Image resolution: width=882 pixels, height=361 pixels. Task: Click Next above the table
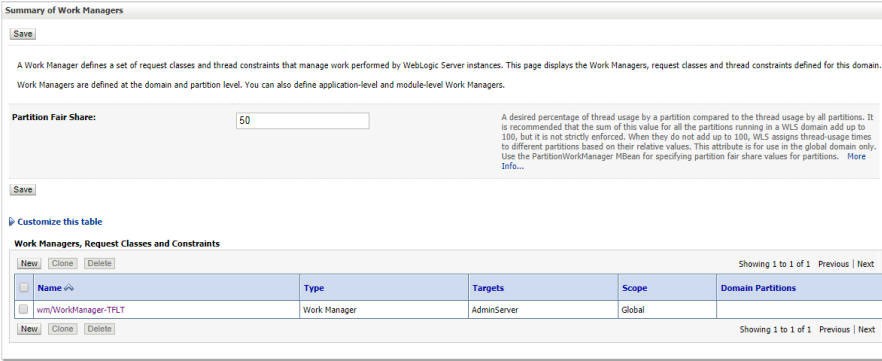point(866,264)
